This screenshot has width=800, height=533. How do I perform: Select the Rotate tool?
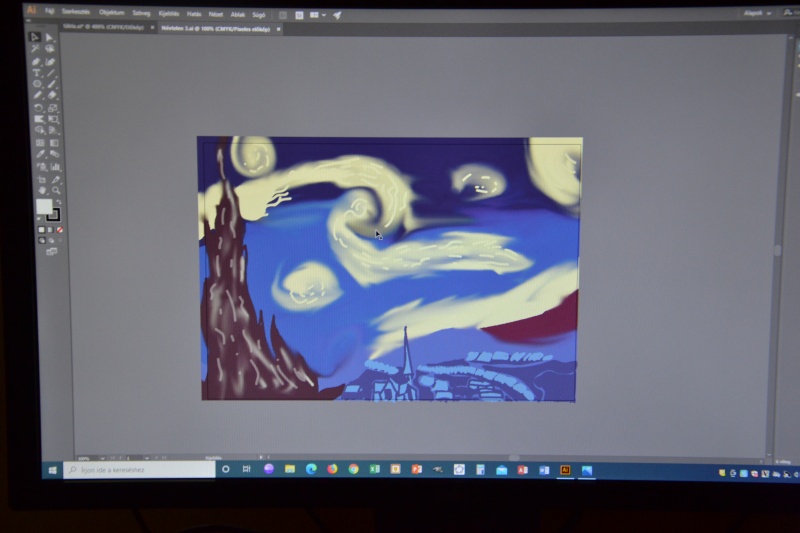tap(38, 108)
